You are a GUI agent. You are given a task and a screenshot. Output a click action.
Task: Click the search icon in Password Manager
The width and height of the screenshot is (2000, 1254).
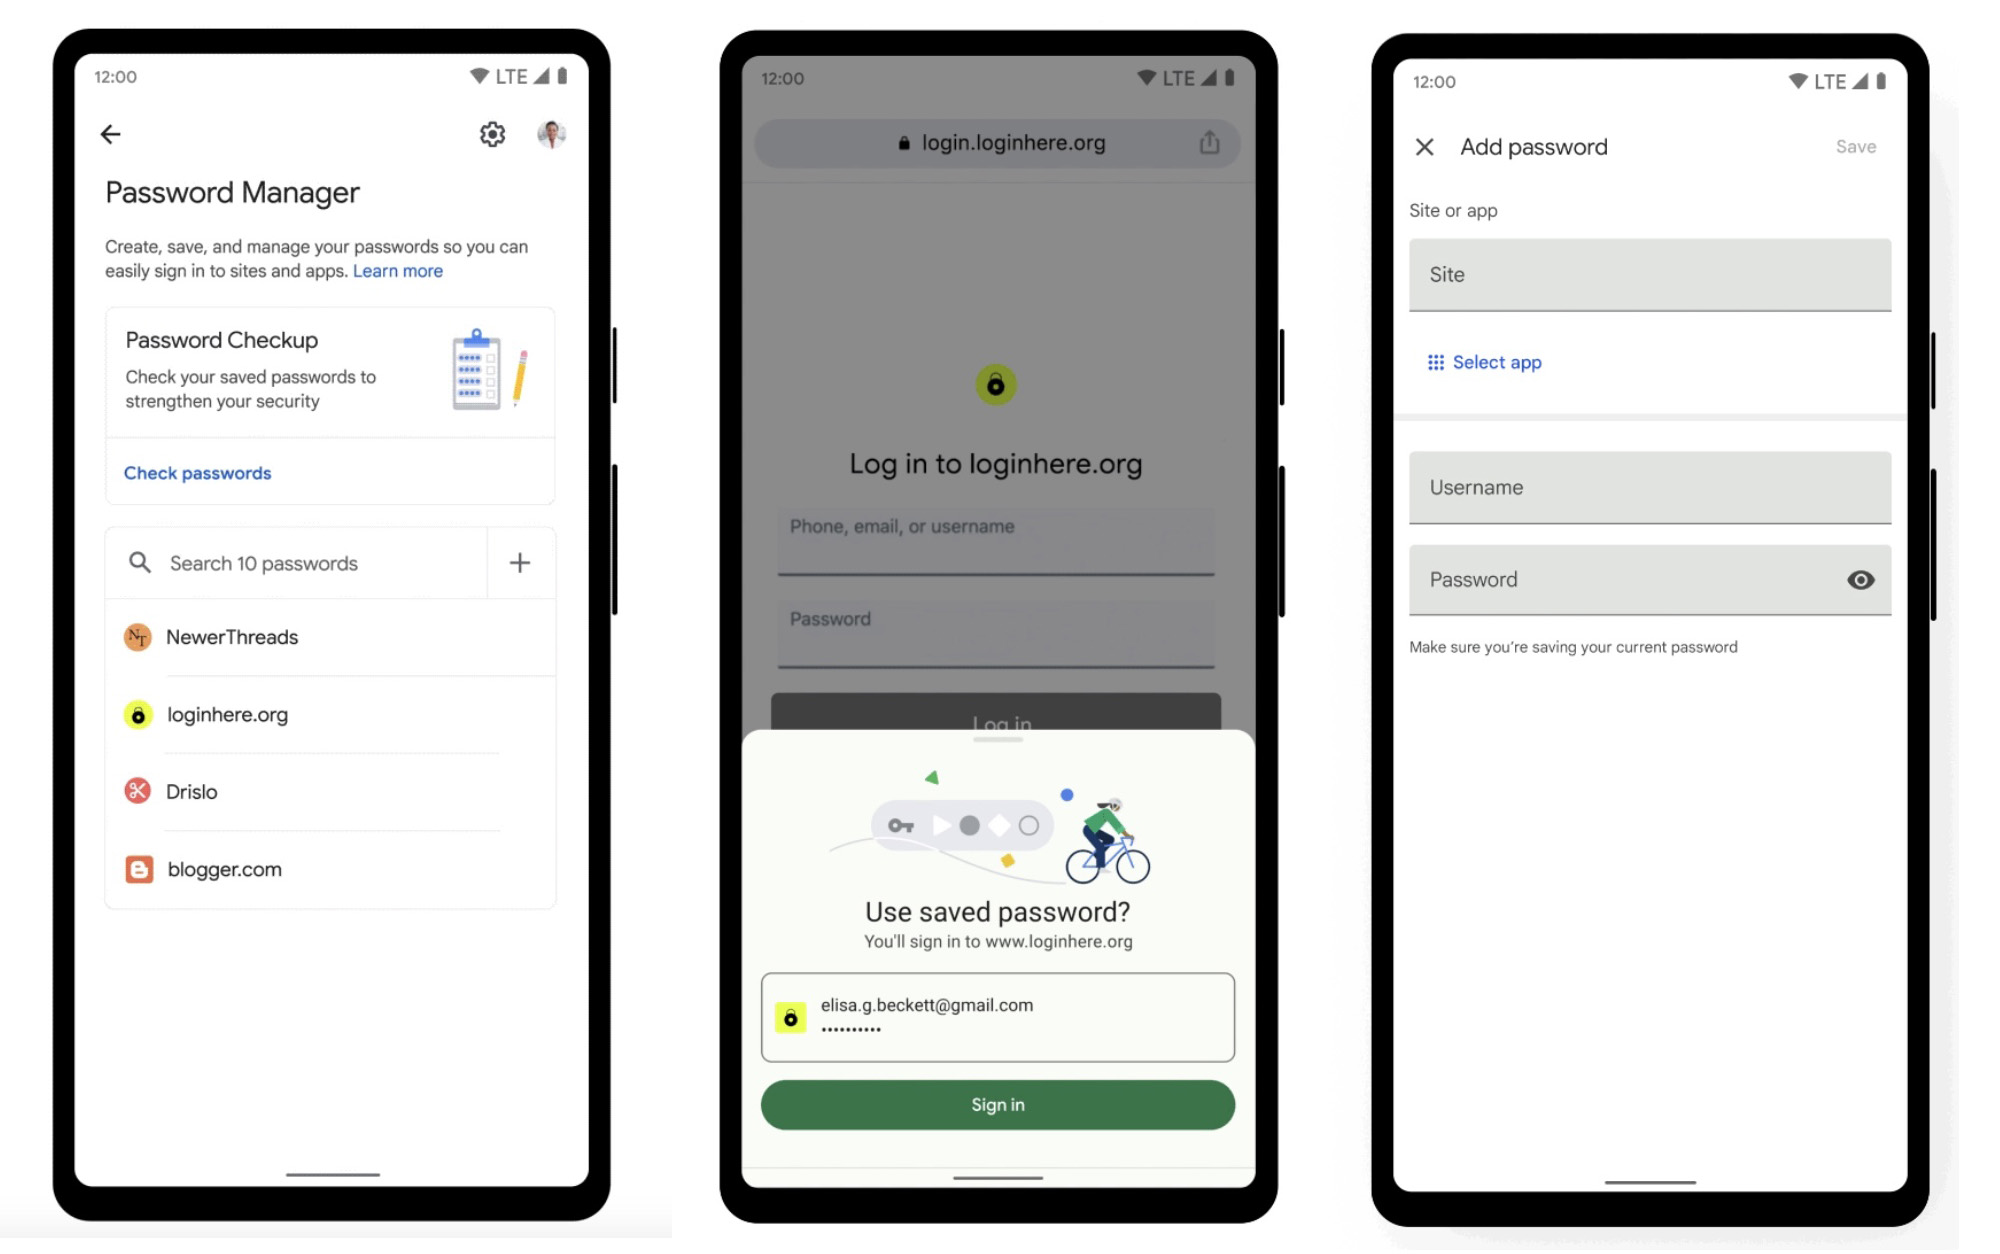[x=139, y=562]
